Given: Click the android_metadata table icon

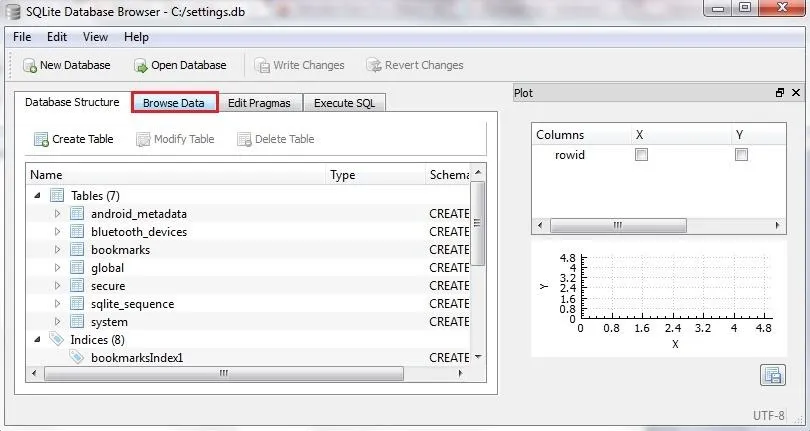Looking at the screenshot, I should (77, 214).
